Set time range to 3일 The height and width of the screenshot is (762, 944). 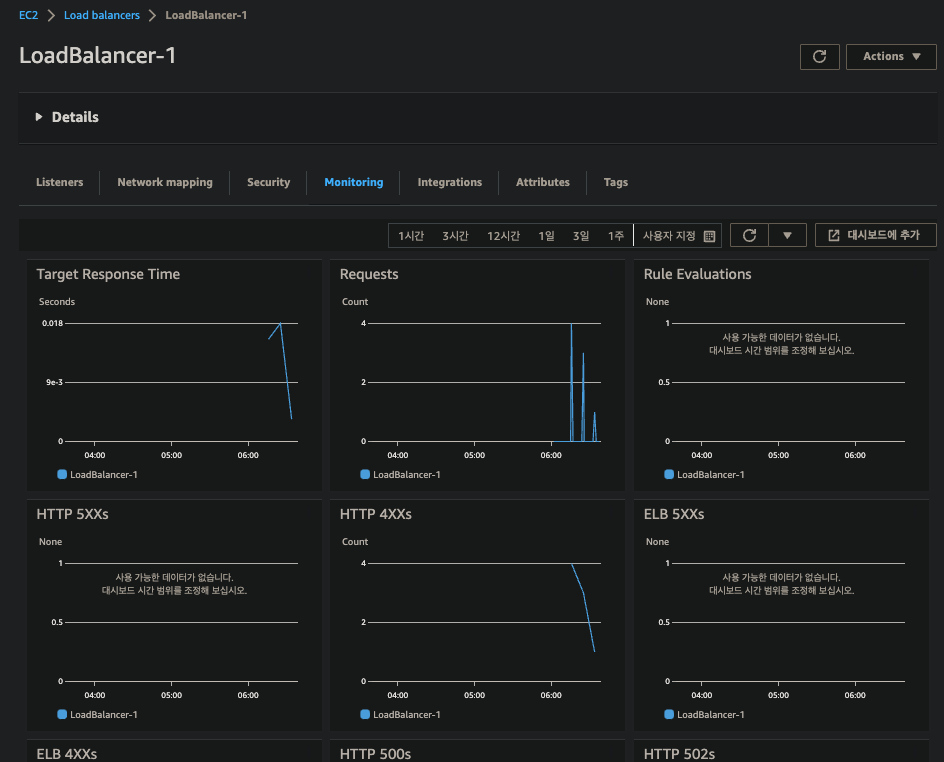coord(580,235)
